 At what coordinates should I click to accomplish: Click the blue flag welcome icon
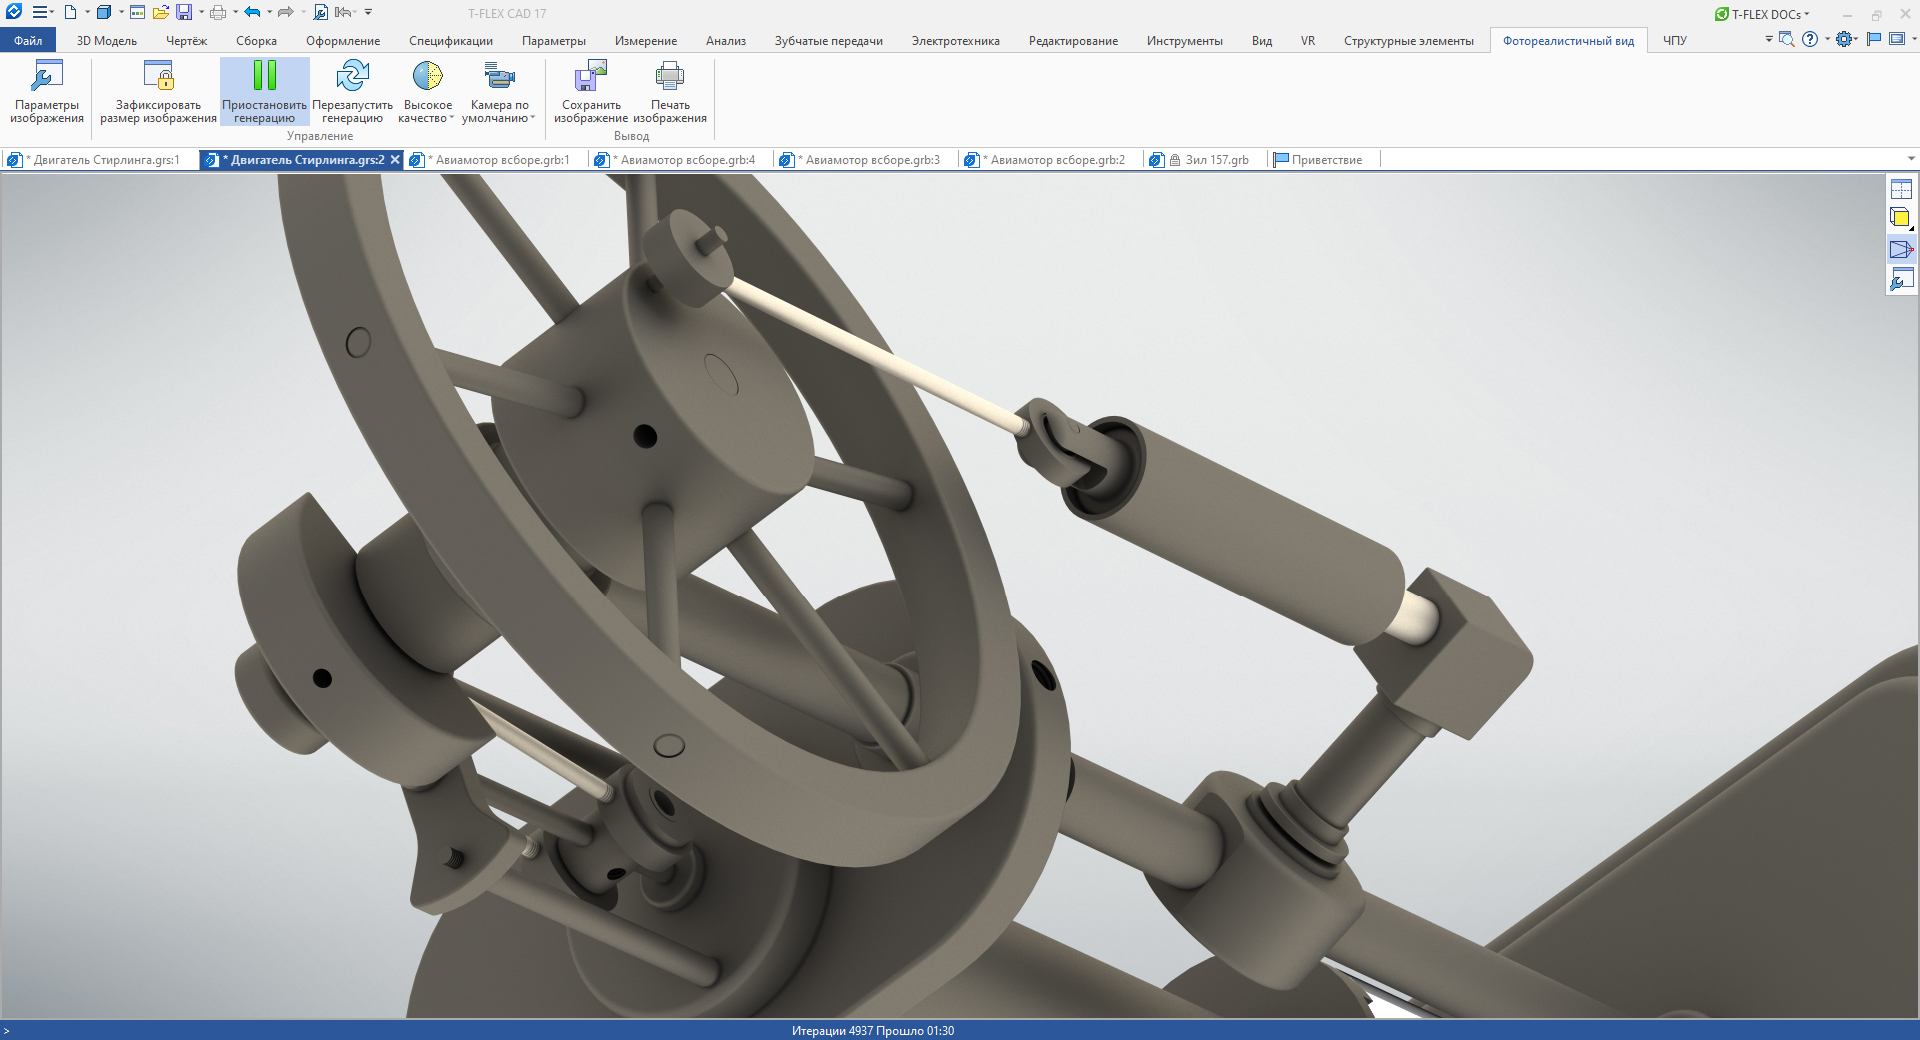[x=1874, y=39]
